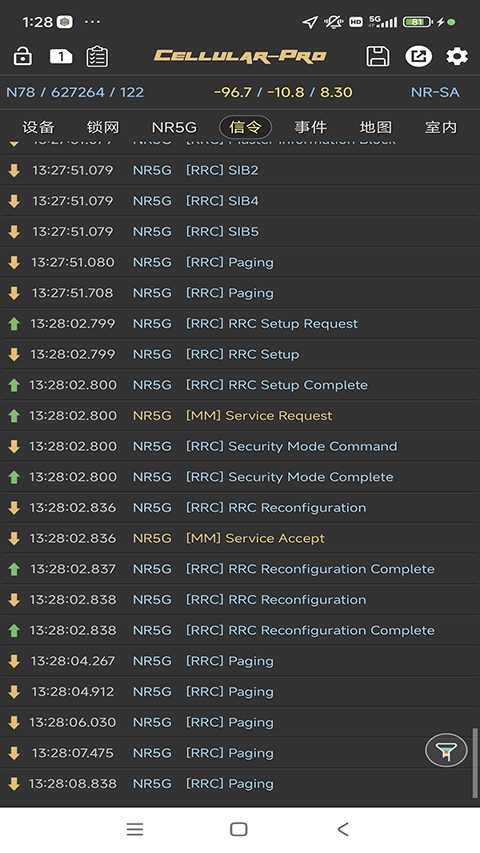480x853 pixels.
Task: Open the clipboard checklist icon
Action: click(x=97, y=57)
